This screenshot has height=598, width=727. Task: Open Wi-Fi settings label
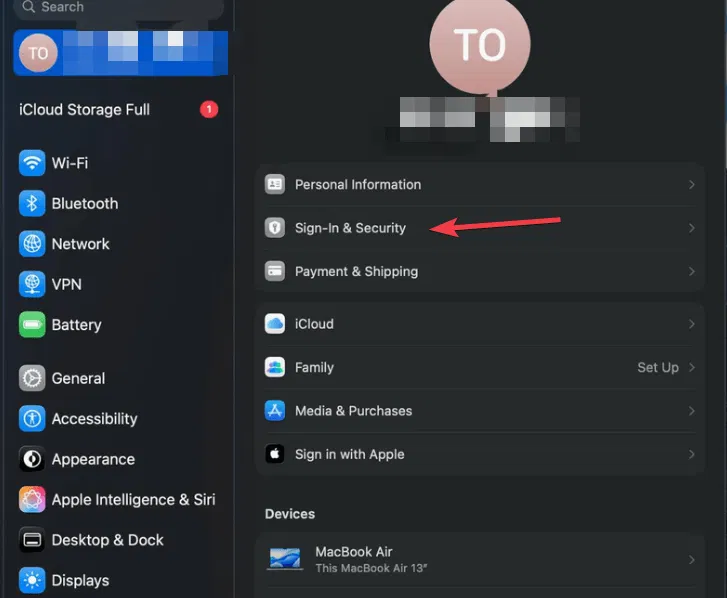70,163
